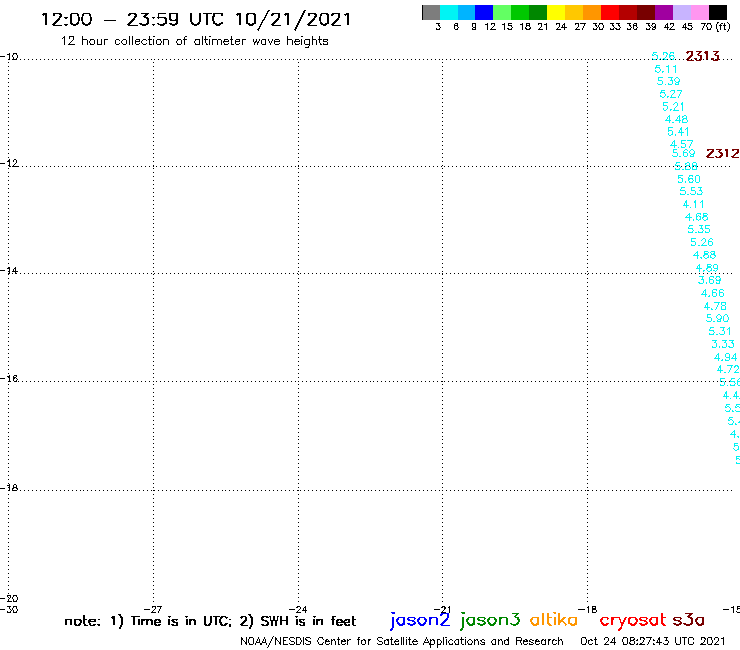The height and width of the screenshot is (650, 740).
Task: Click the longitude axis label -30
Action: pyautogui.click(x=9, y=609)
